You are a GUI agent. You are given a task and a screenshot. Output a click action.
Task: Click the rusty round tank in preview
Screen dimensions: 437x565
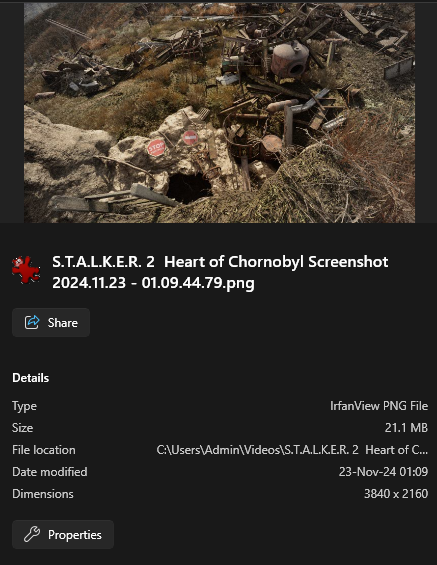[290, 58]
